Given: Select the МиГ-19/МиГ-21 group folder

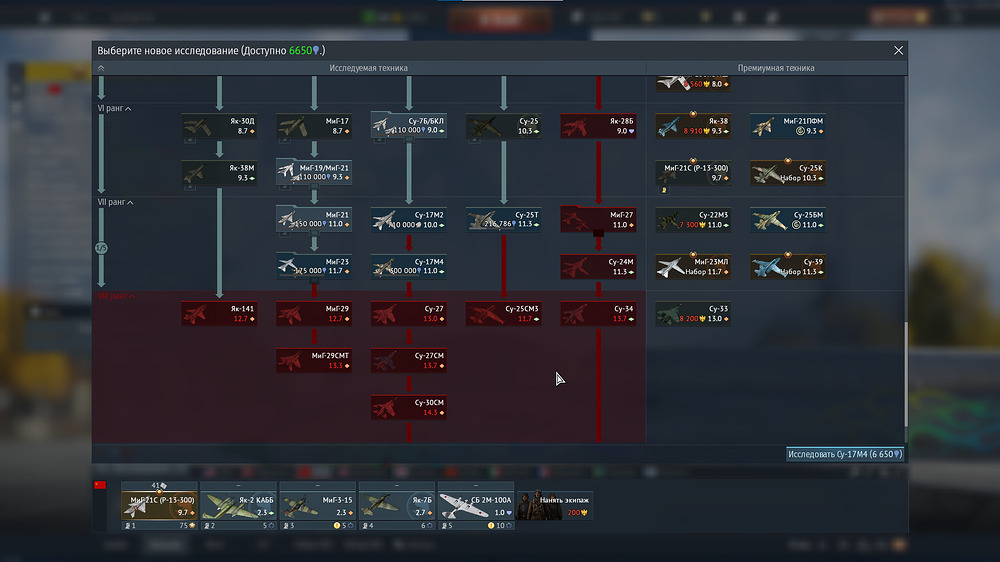Looking at the screenshot, I should point(314,173).
